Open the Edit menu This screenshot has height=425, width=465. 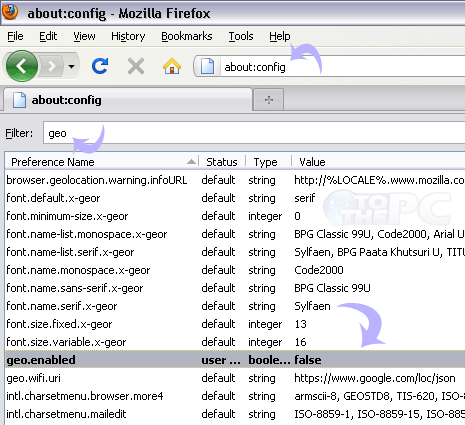[x=48, y=36]
